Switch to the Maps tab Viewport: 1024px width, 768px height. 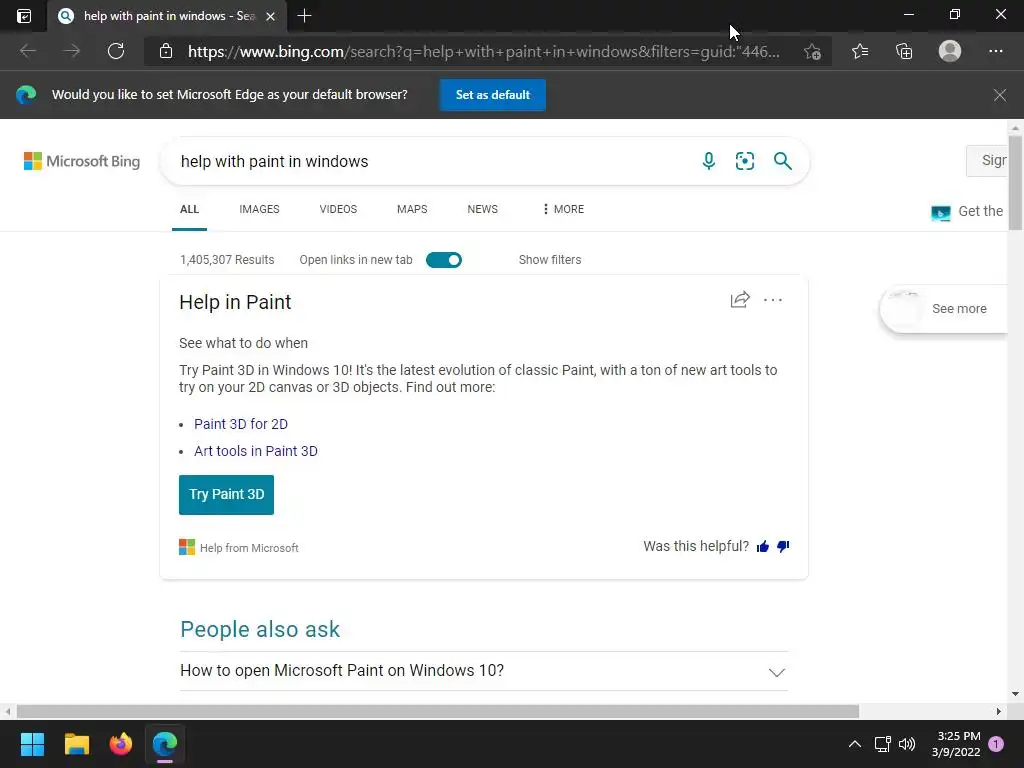tap(412, 209)
